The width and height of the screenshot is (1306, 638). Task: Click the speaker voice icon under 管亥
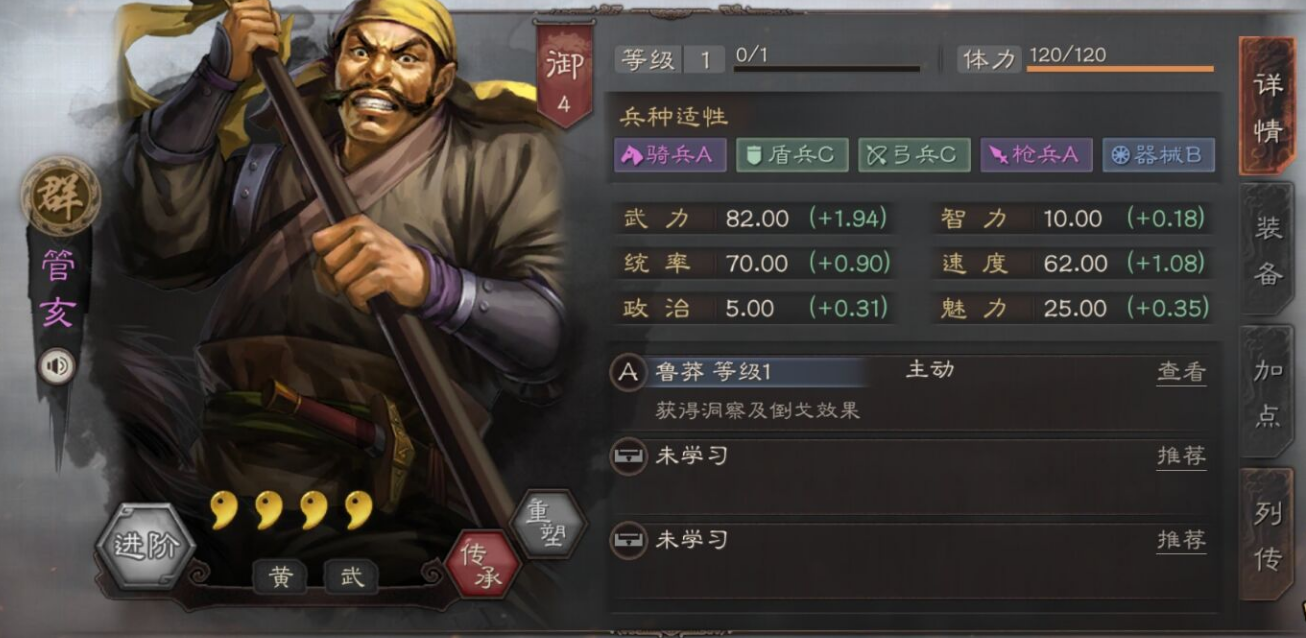[x=57, y=367]
